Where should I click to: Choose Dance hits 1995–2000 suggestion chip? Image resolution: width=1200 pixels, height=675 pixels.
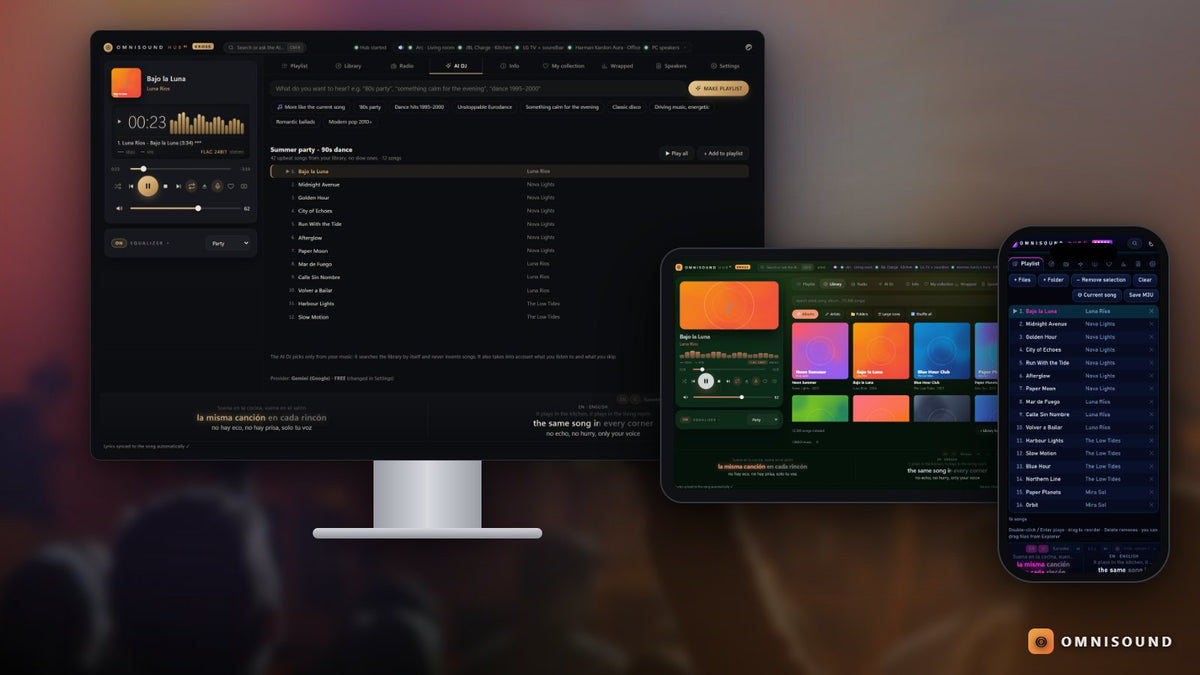pos(419,107)
